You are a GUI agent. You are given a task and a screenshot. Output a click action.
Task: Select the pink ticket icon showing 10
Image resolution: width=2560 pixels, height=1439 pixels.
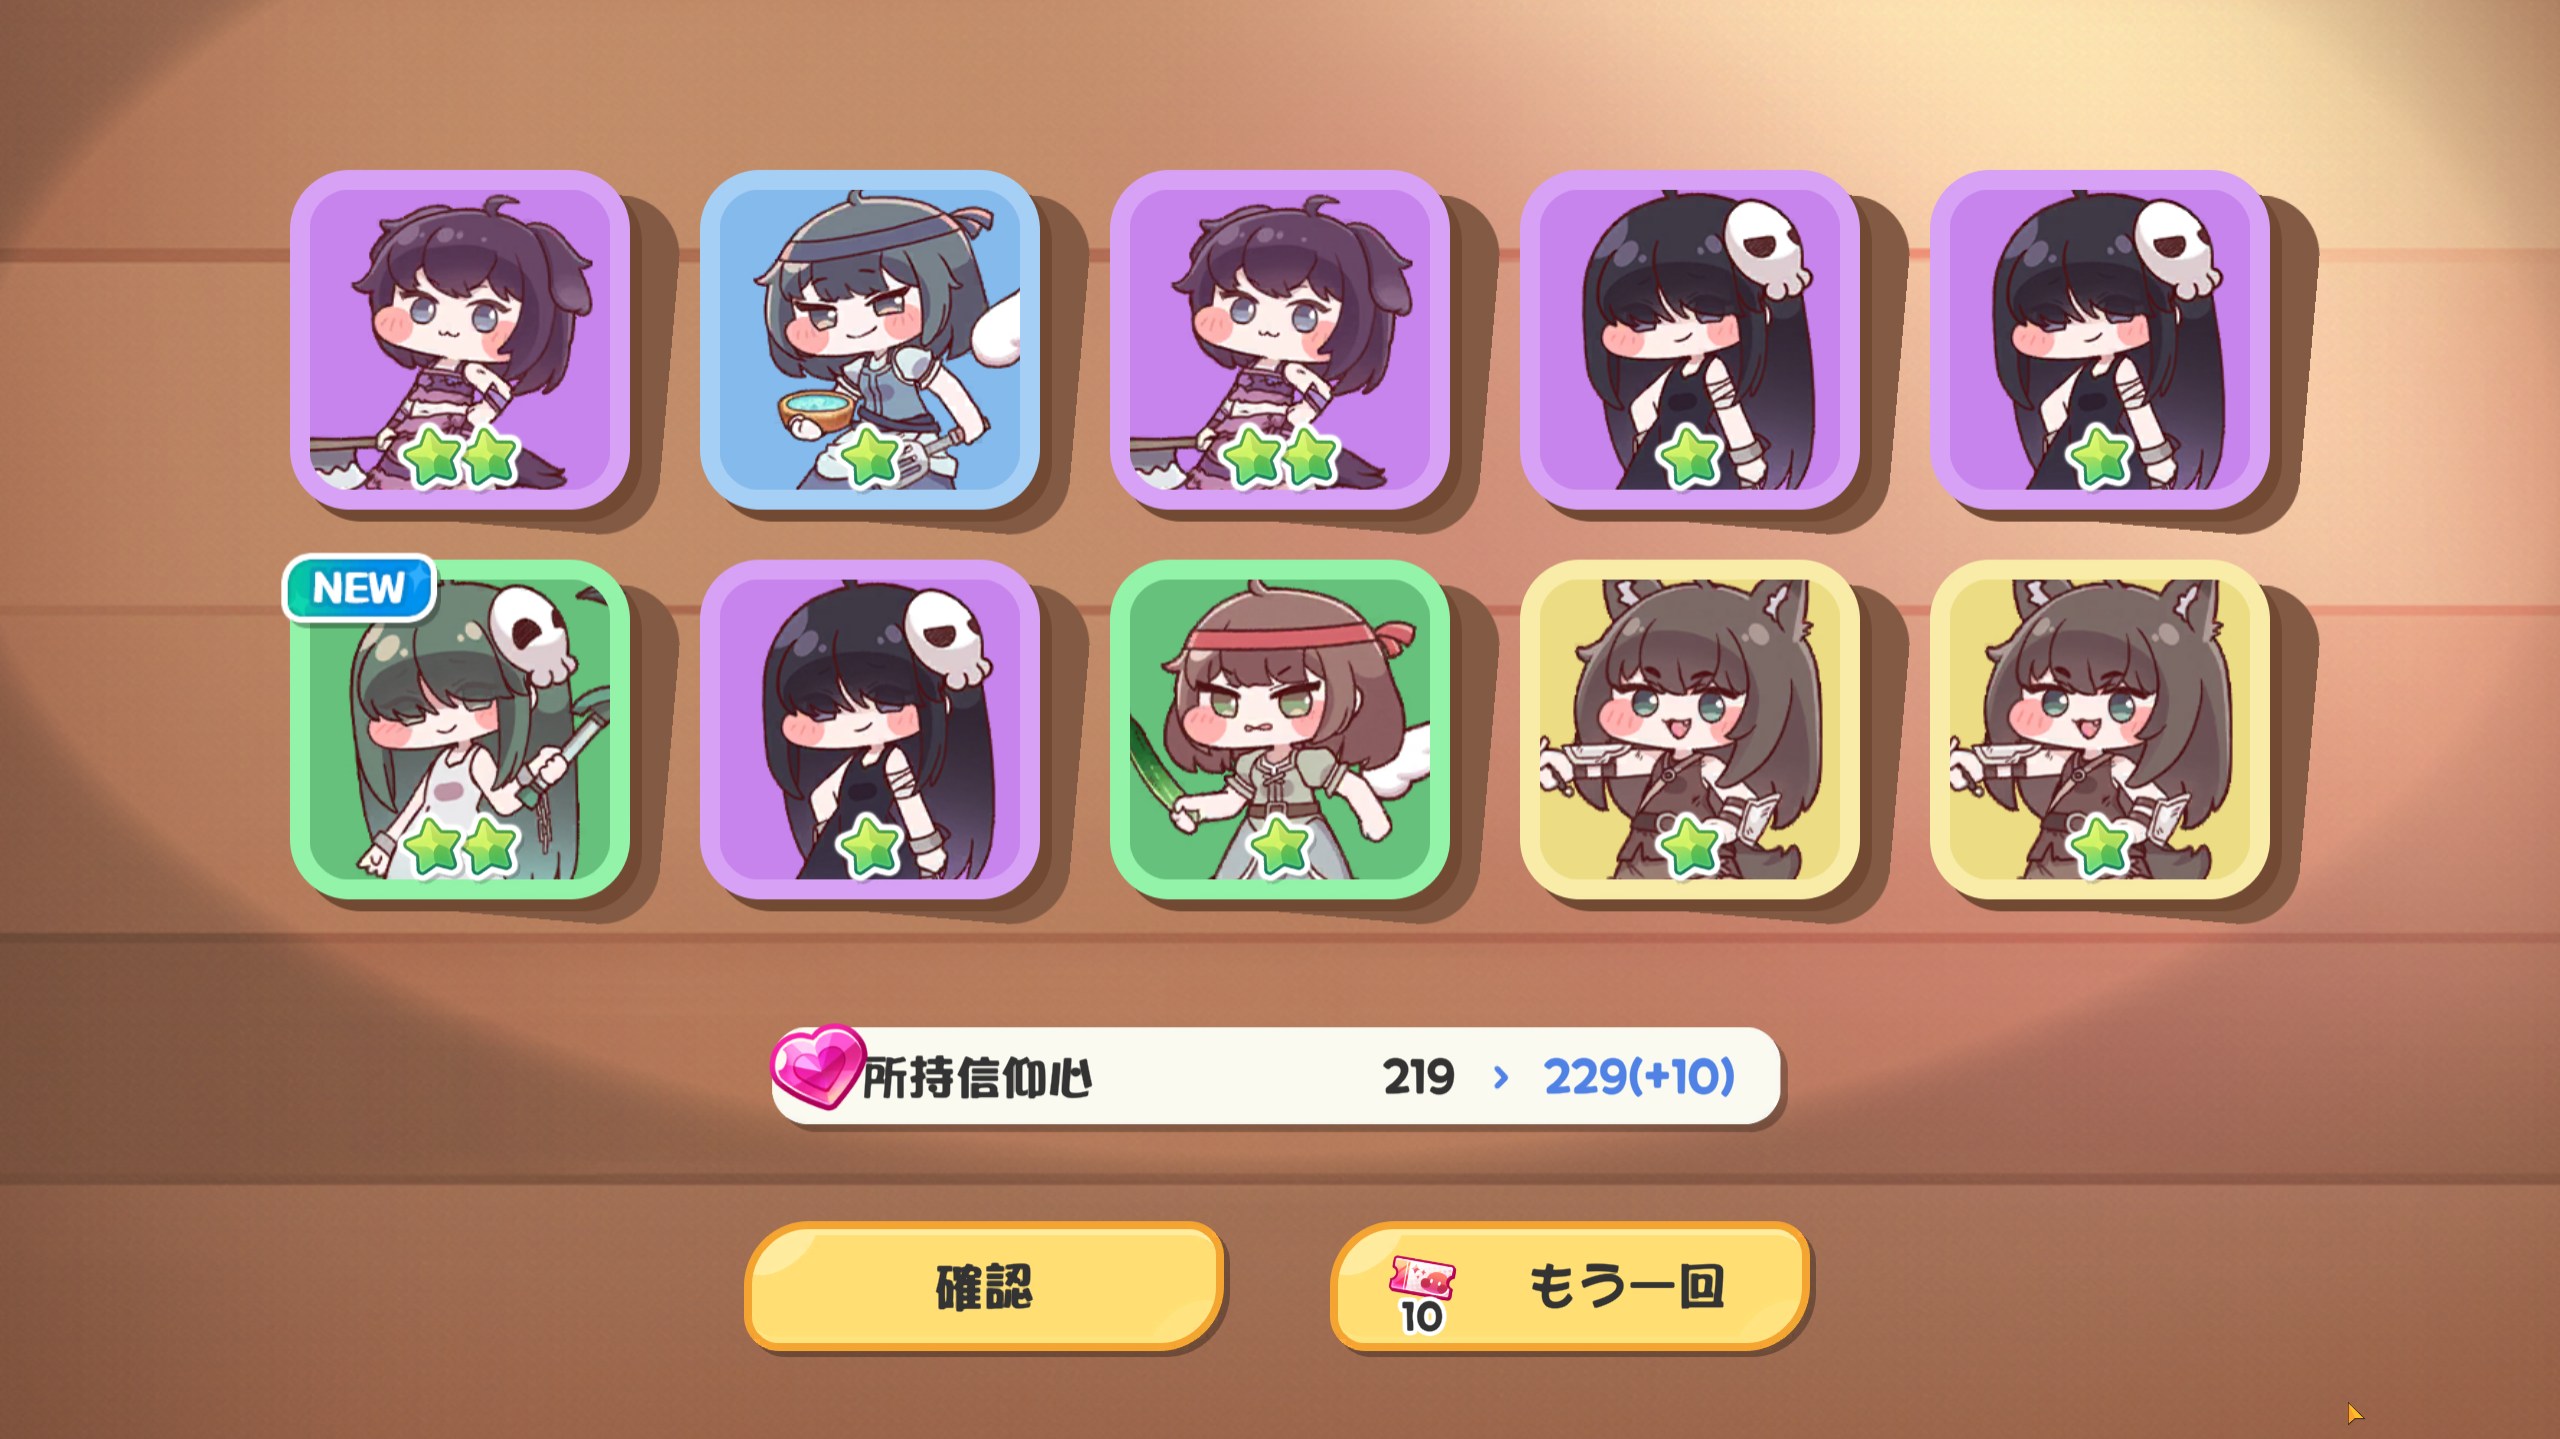1421,1295
